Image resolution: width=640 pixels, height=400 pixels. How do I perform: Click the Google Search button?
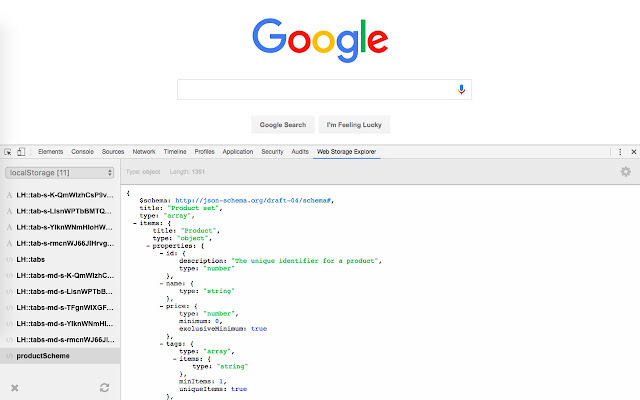pyautogui.click(x=283, y=125)
